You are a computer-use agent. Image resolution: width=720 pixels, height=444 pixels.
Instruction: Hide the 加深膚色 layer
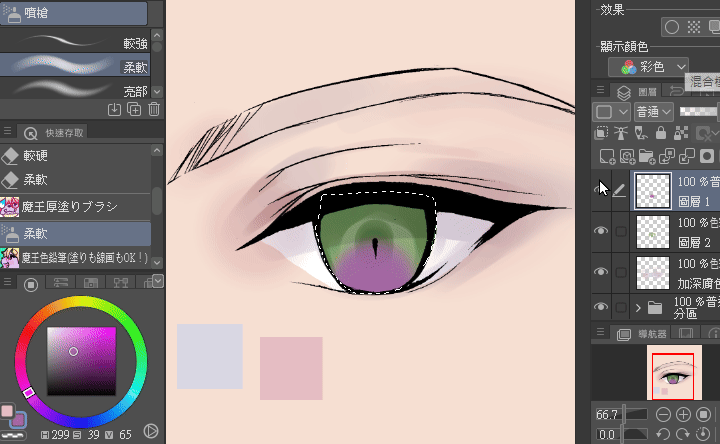[x=601, y=271]
